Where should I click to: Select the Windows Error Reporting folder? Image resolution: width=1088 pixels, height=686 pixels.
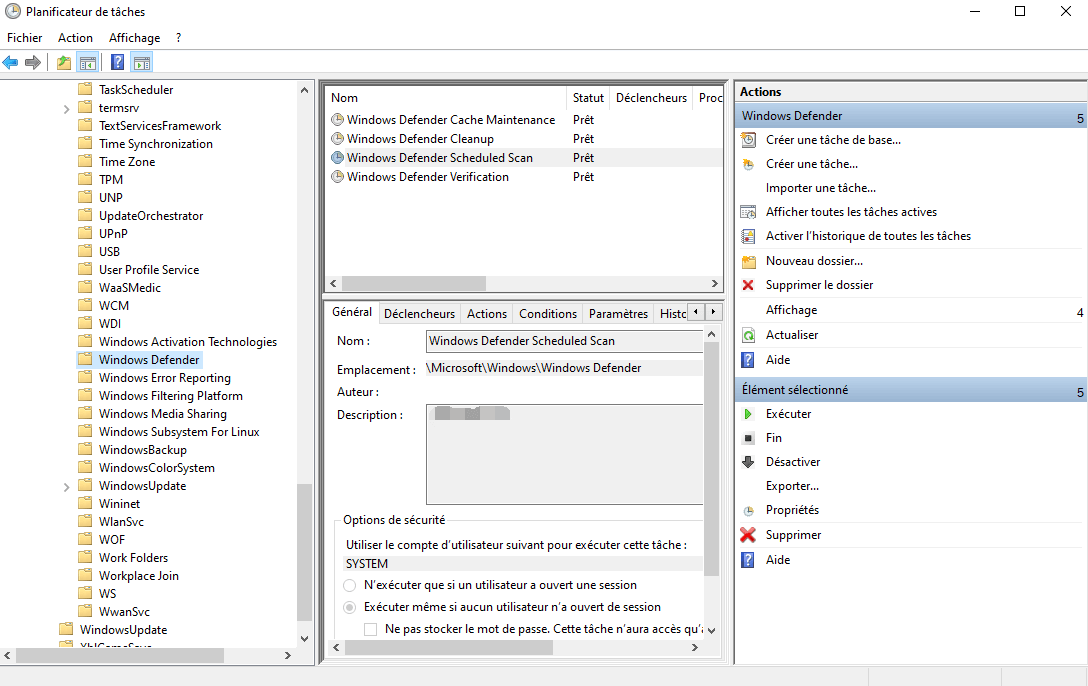(x=164, y=378)
